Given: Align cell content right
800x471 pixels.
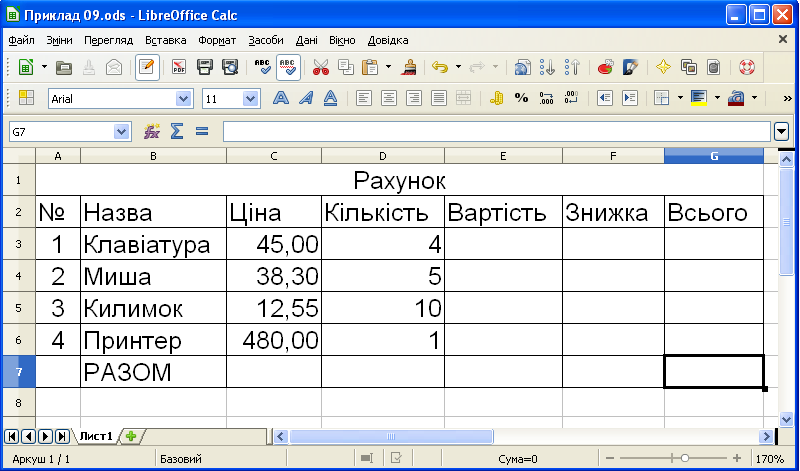Looking at the screenshot, I should click(414, 98).
